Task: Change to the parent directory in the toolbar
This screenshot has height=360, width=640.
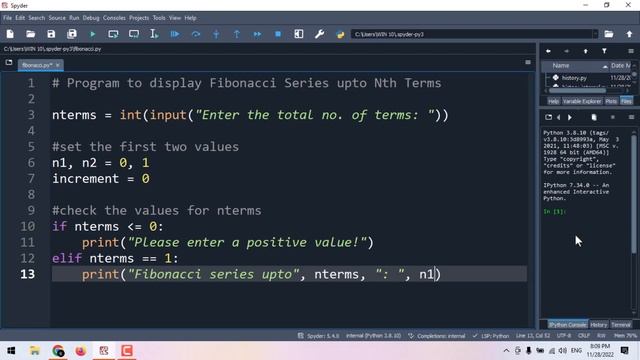Action: coord(629,34)
